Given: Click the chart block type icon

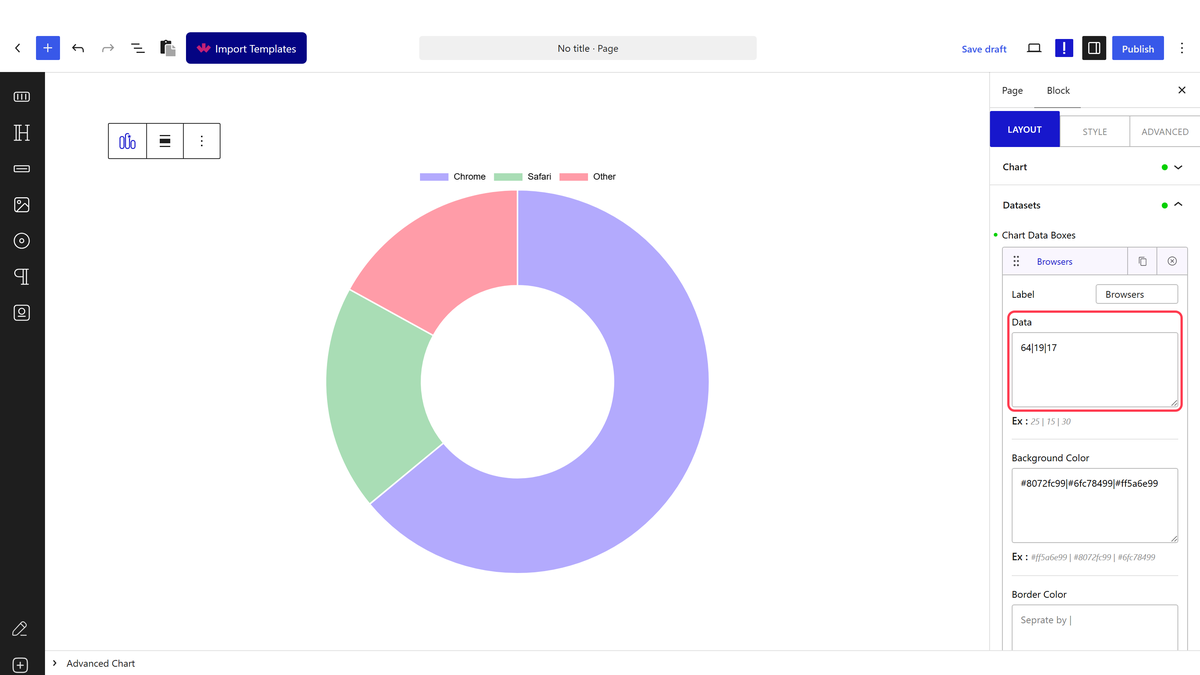Looking at the screenshot, I should click(127, 141).
